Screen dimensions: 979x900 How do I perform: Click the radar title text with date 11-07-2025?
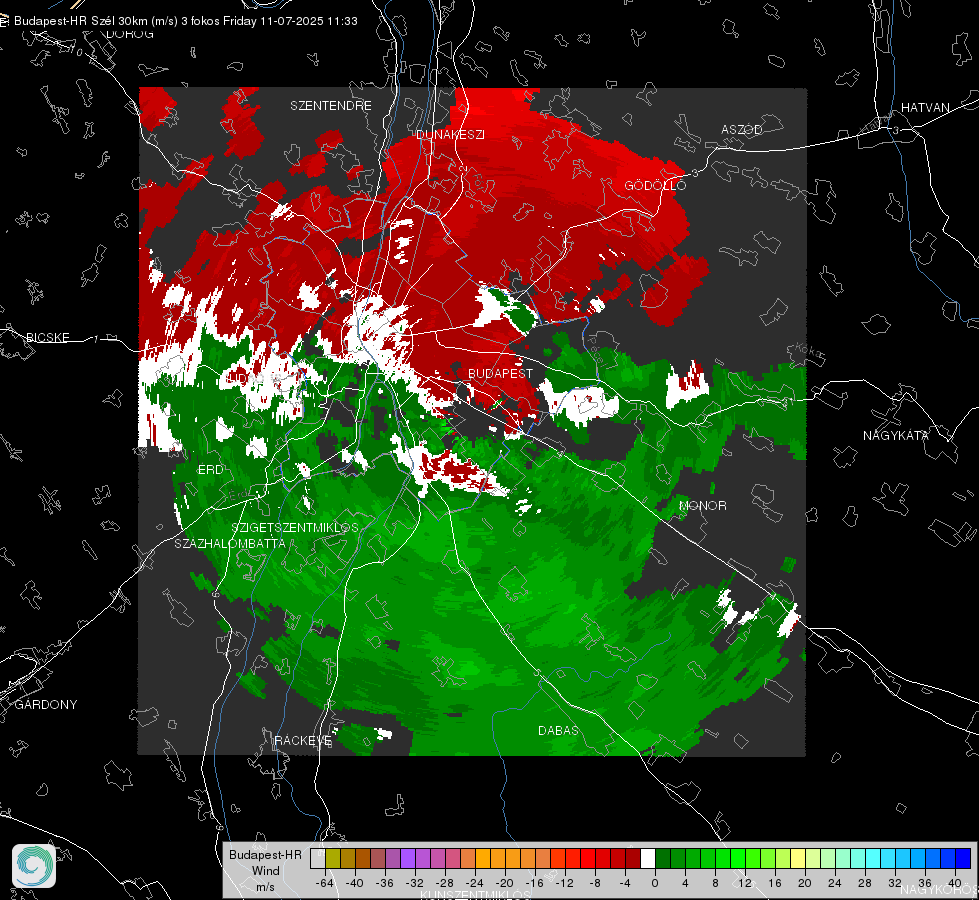coord(186,21)
